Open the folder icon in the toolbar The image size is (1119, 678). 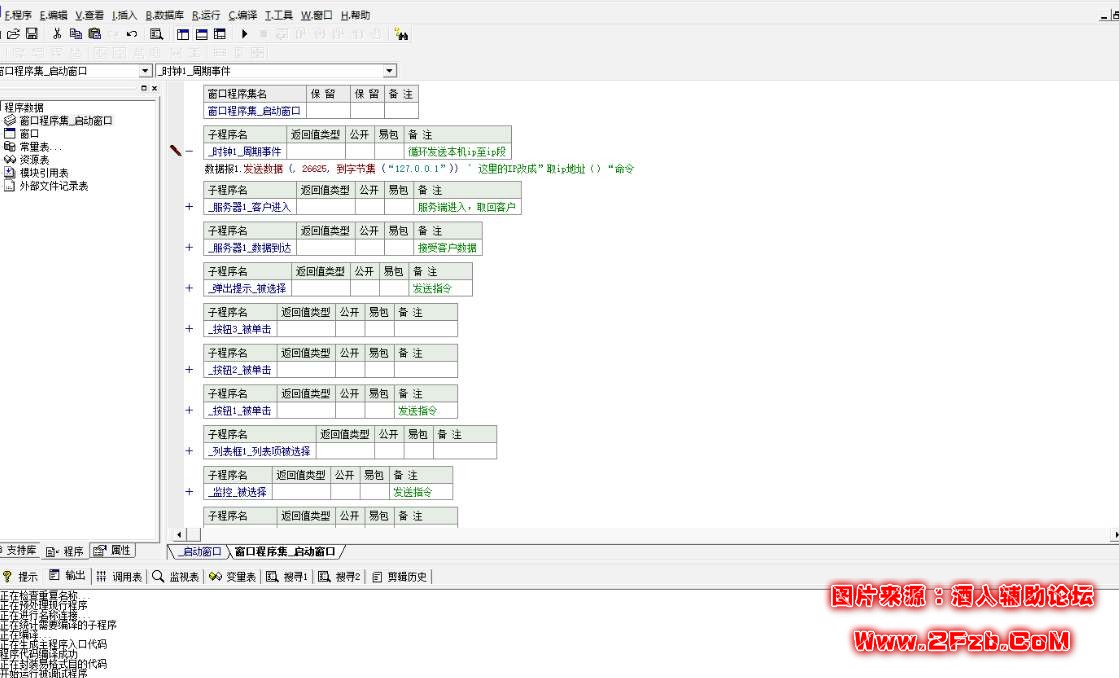click(14, 34)
